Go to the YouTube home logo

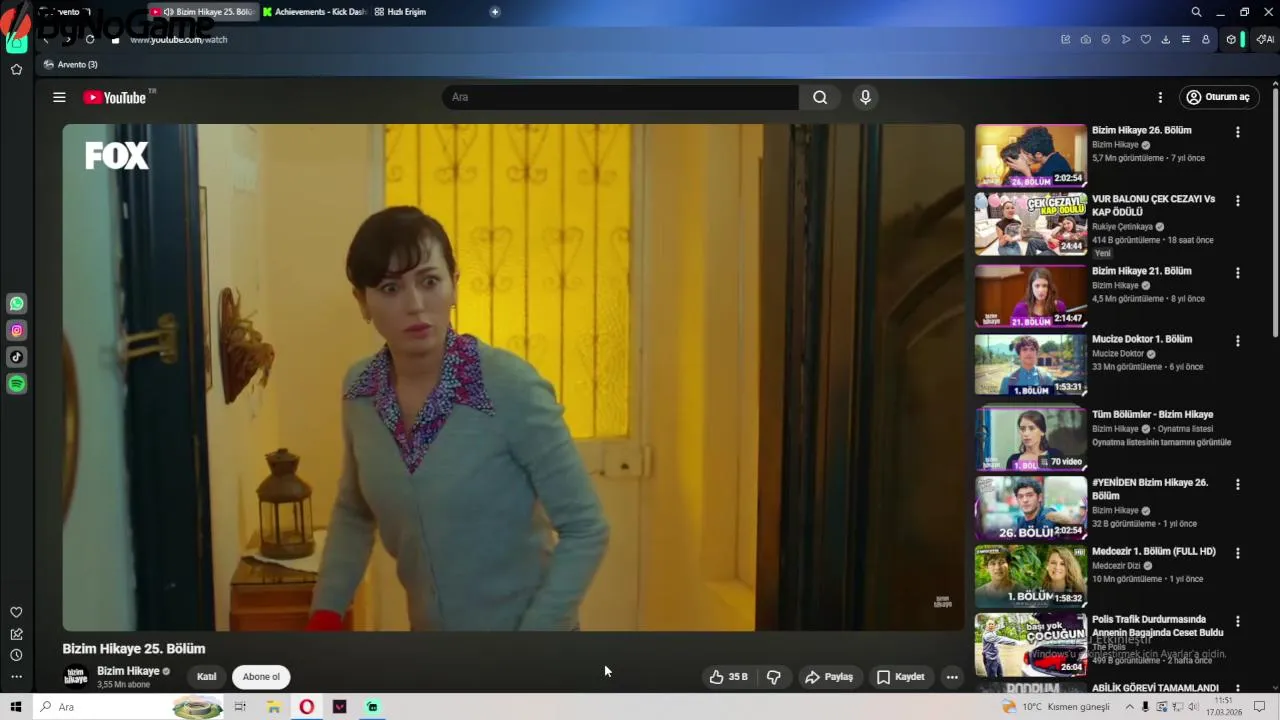(x=115, y=97)
